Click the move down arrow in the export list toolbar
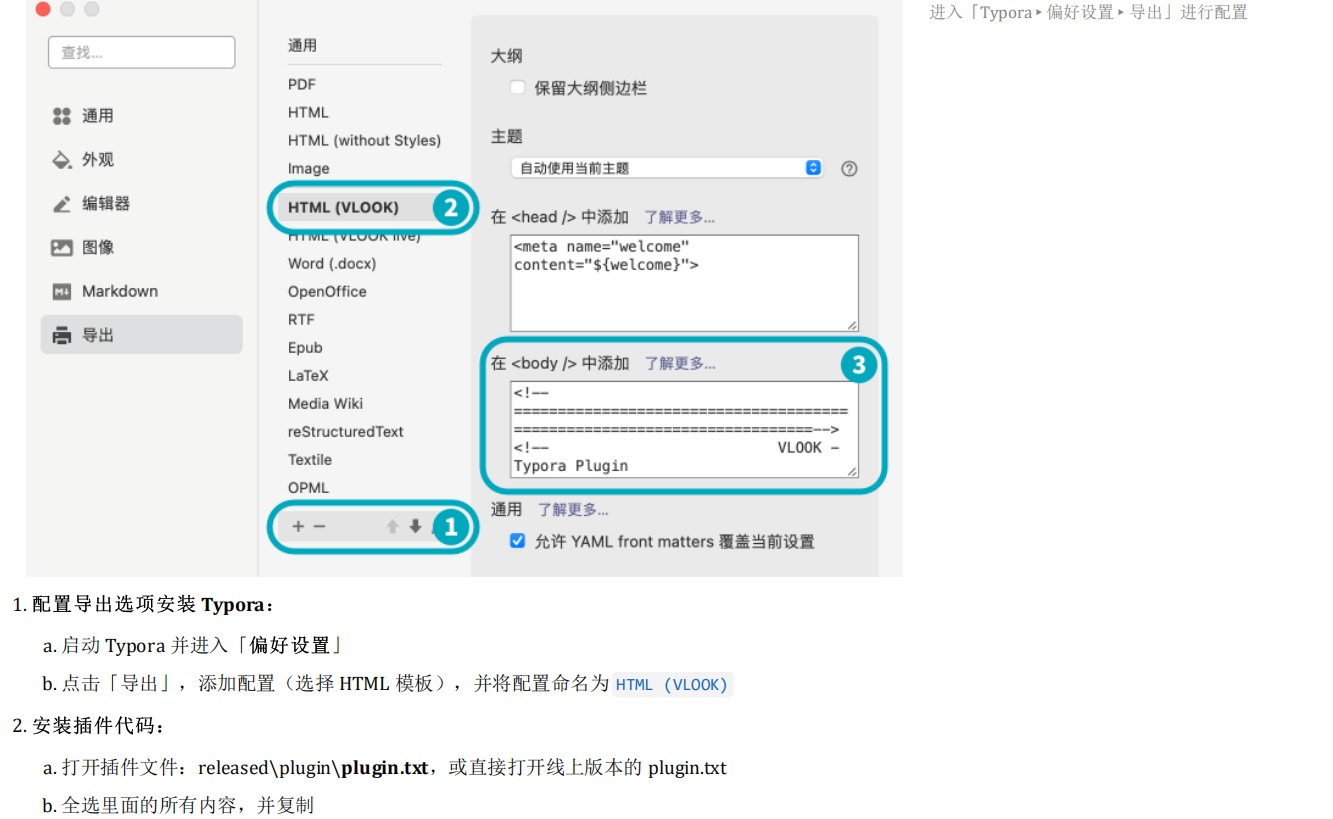This screenshot has width=1333, height=819. click(x=415, y=526)
